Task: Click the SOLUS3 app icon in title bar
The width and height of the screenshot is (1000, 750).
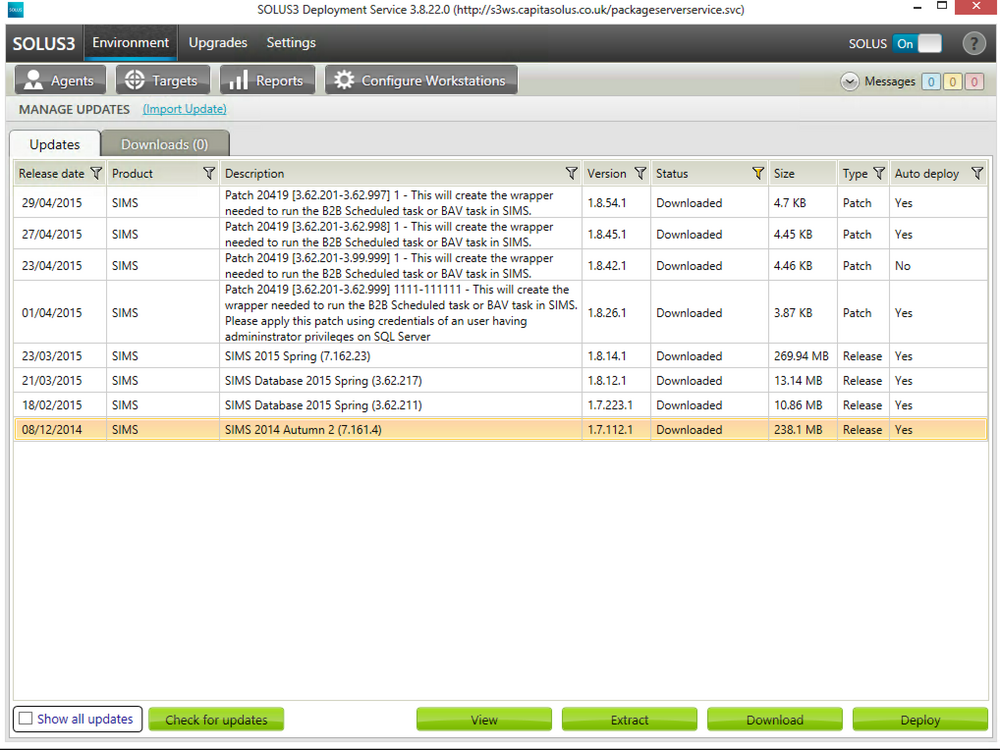Action: tap(15, 10)
